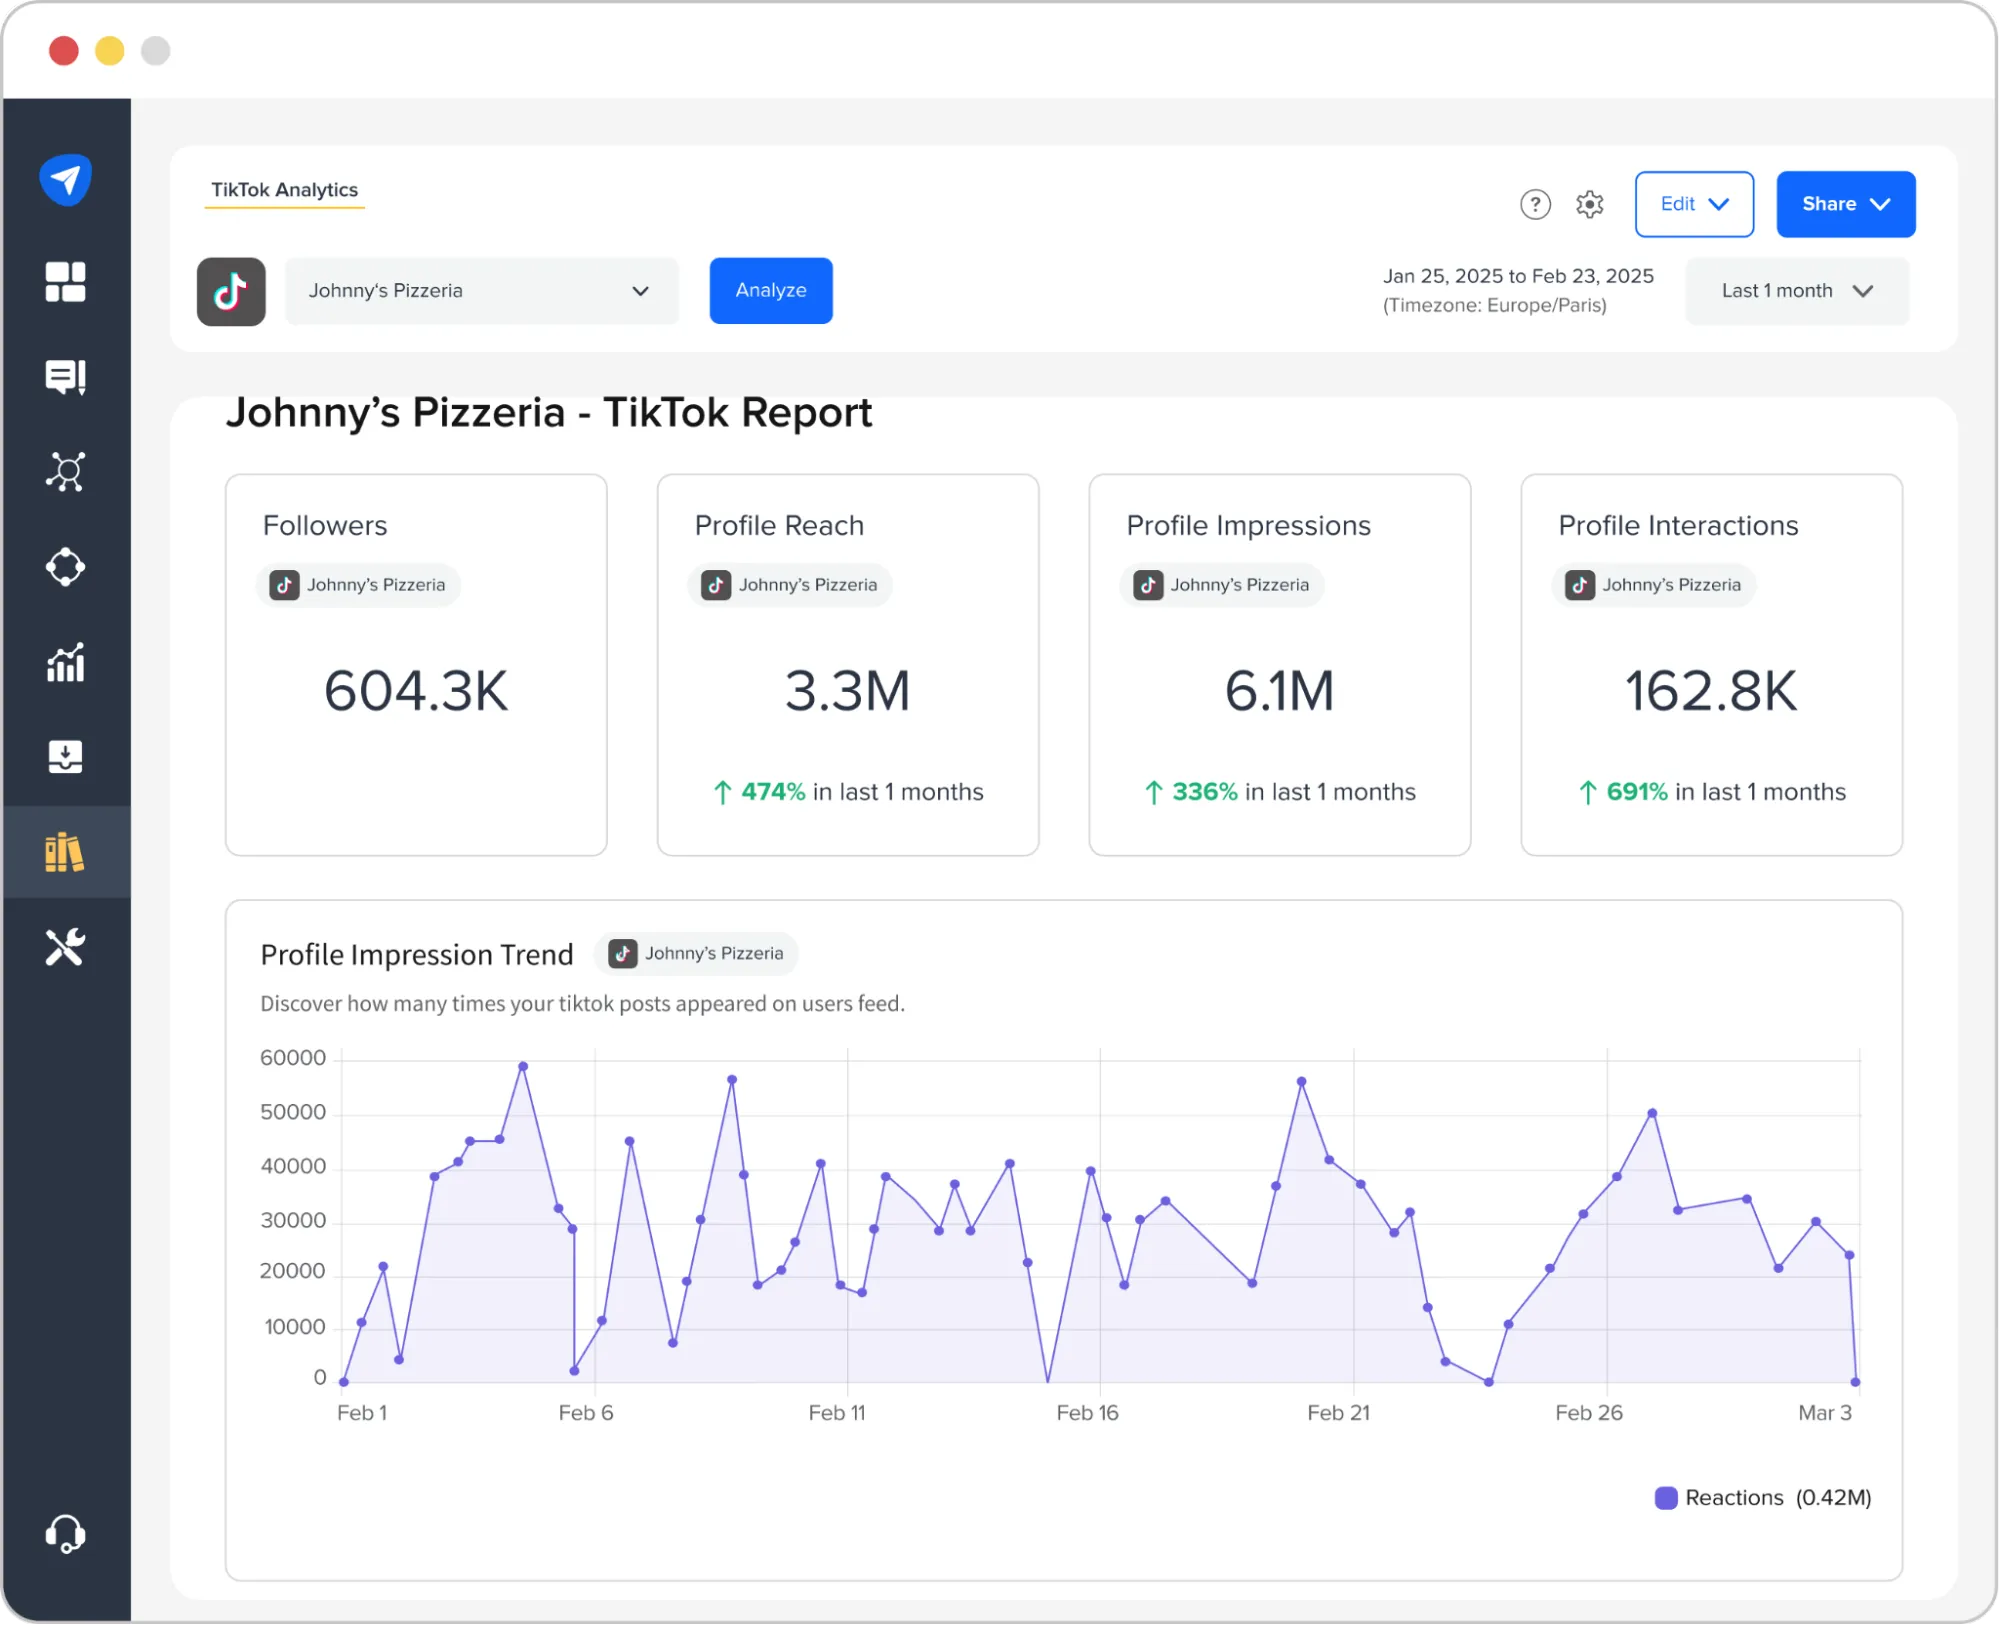Select the inbox download icon in sidebar
The height and width of the screenshot is (1625, 1999).
pos(66,757)
